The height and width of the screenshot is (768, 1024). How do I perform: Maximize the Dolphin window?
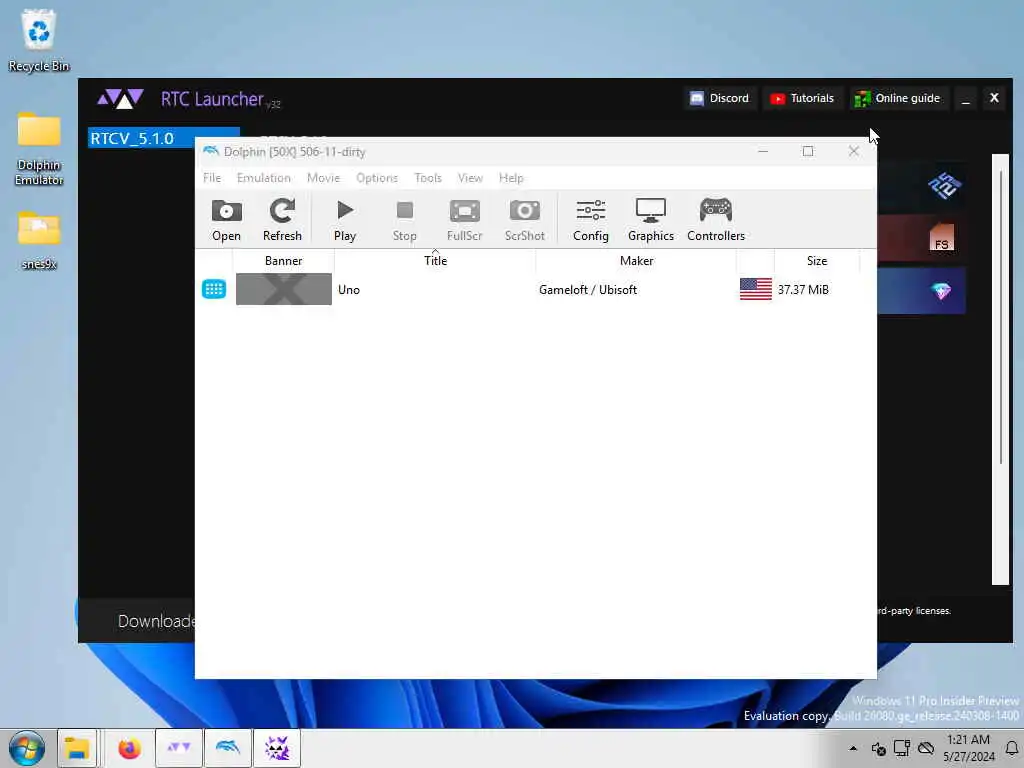tap(808, 152)
